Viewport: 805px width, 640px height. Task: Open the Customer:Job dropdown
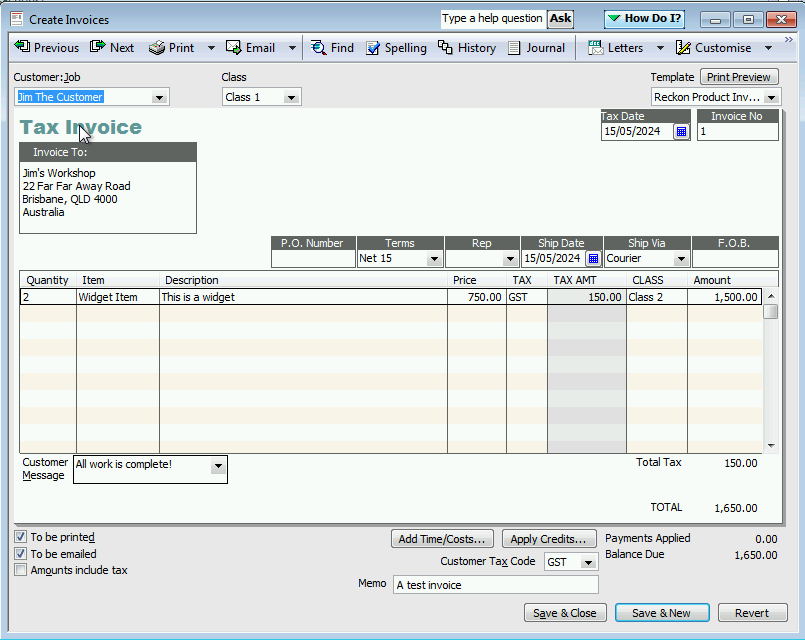click(159, 98)
